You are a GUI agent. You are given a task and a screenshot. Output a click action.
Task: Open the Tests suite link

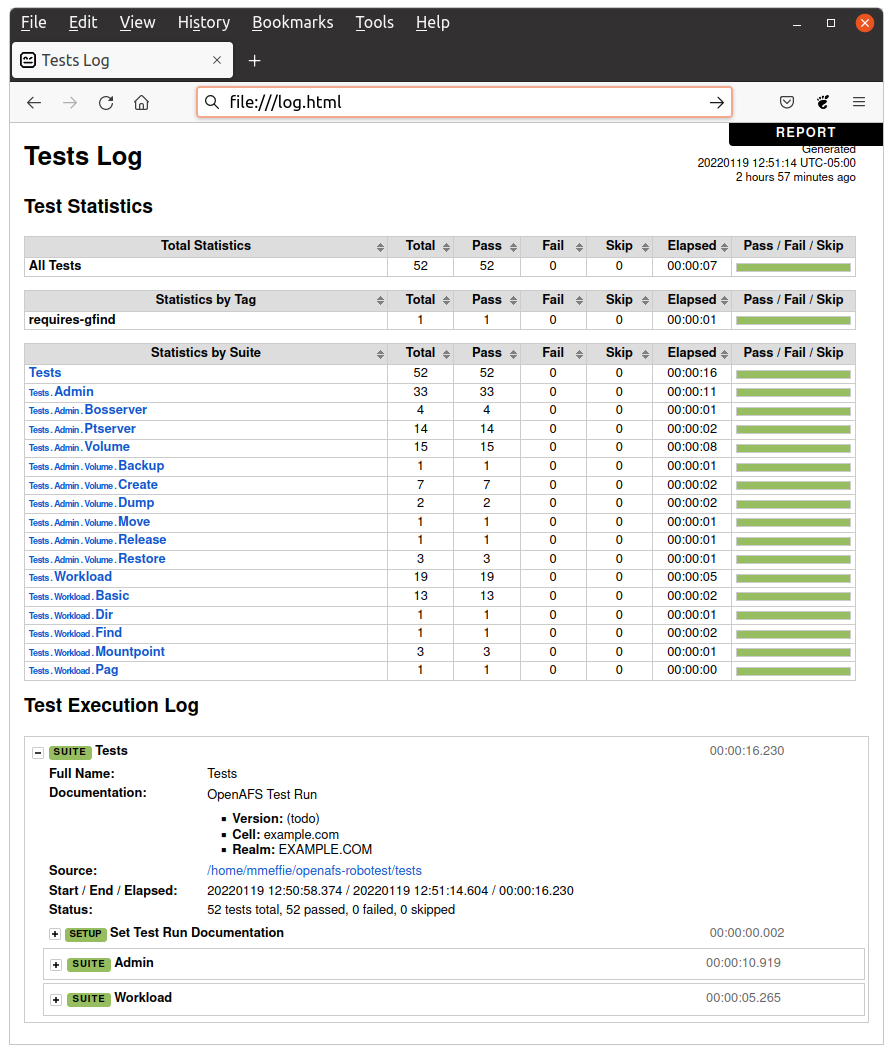click(x=45, y=372)
